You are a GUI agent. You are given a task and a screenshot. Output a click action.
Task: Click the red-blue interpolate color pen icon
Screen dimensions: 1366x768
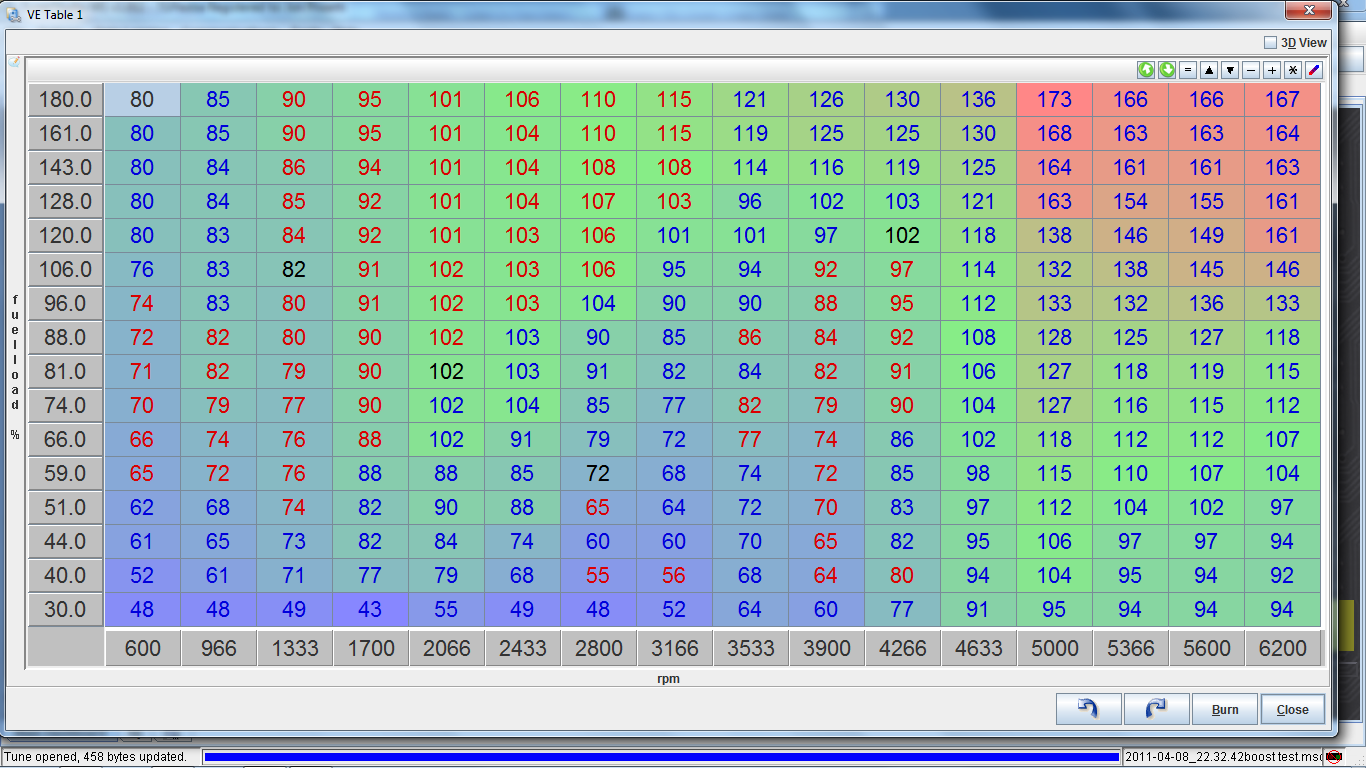[x=1314, y=70]
